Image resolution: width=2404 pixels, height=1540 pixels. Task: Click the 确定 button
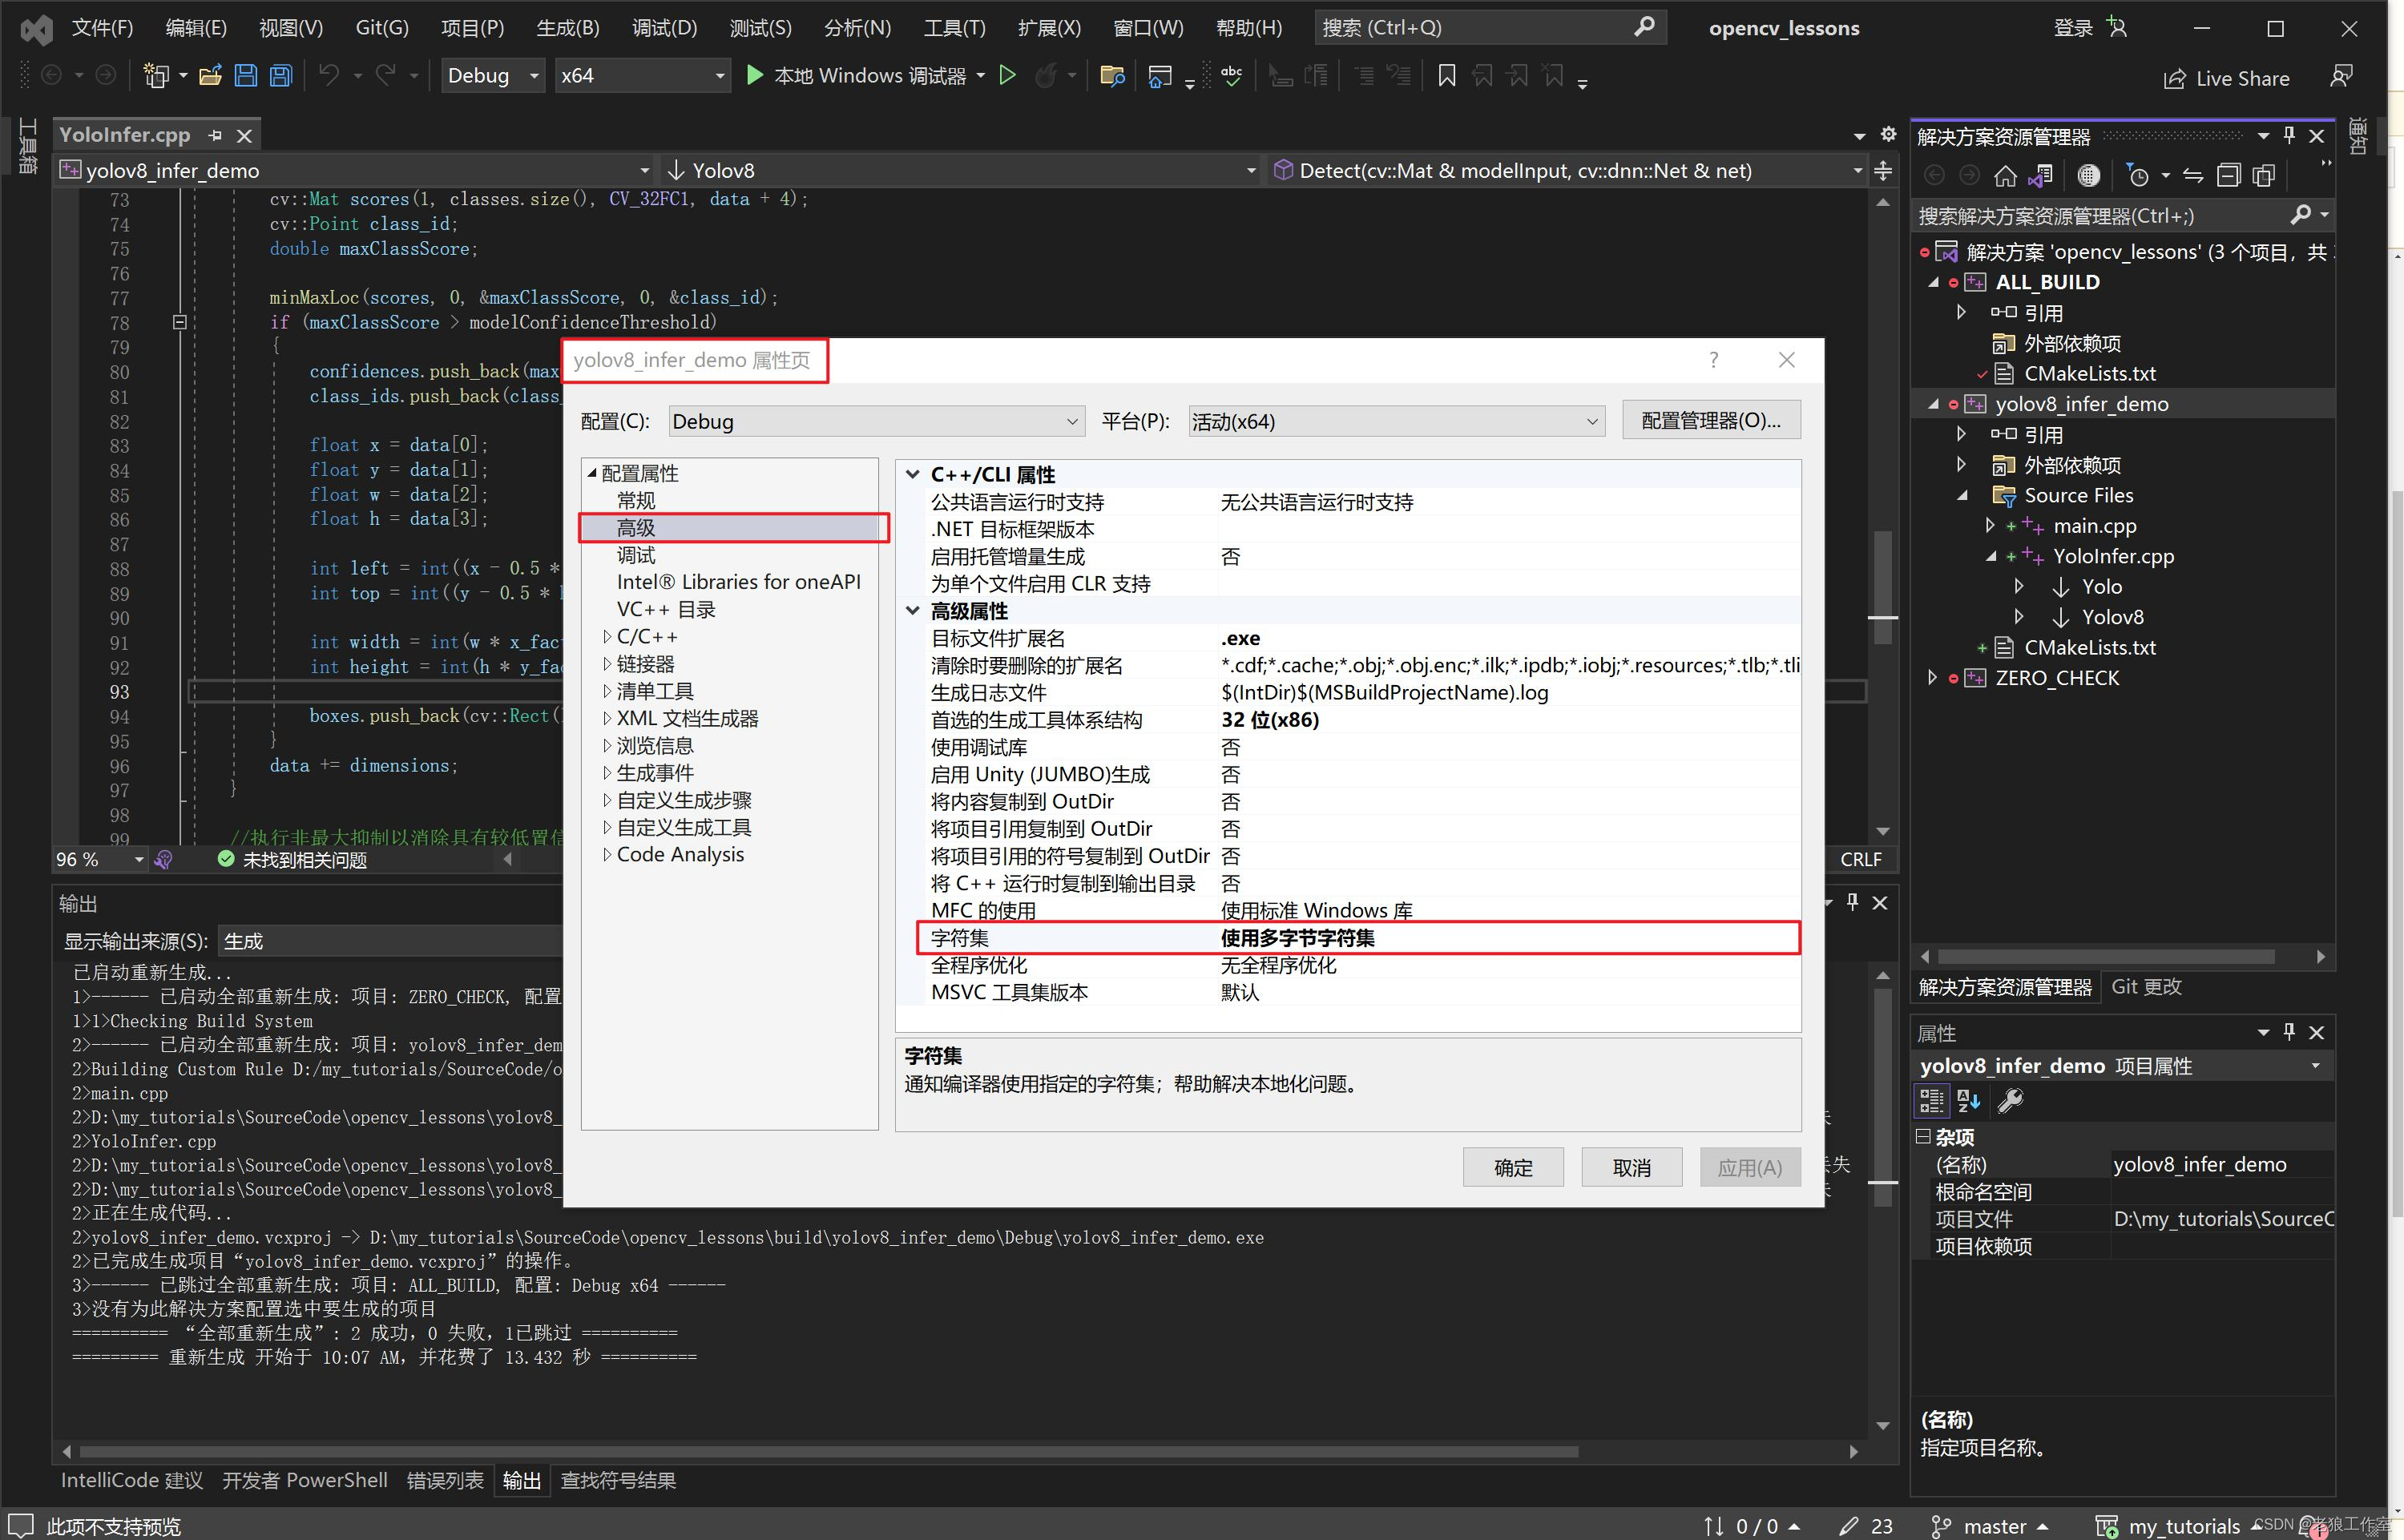click(x=1512, y=1167)
